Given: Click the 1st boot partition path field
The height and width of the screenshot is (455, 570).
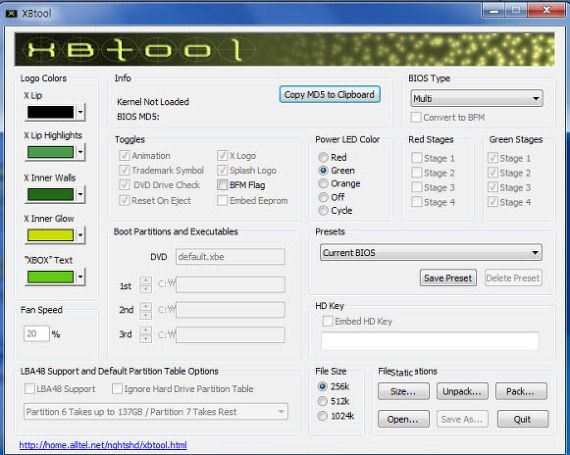Looking at the screenshot, I should click(x=230, y=285).
